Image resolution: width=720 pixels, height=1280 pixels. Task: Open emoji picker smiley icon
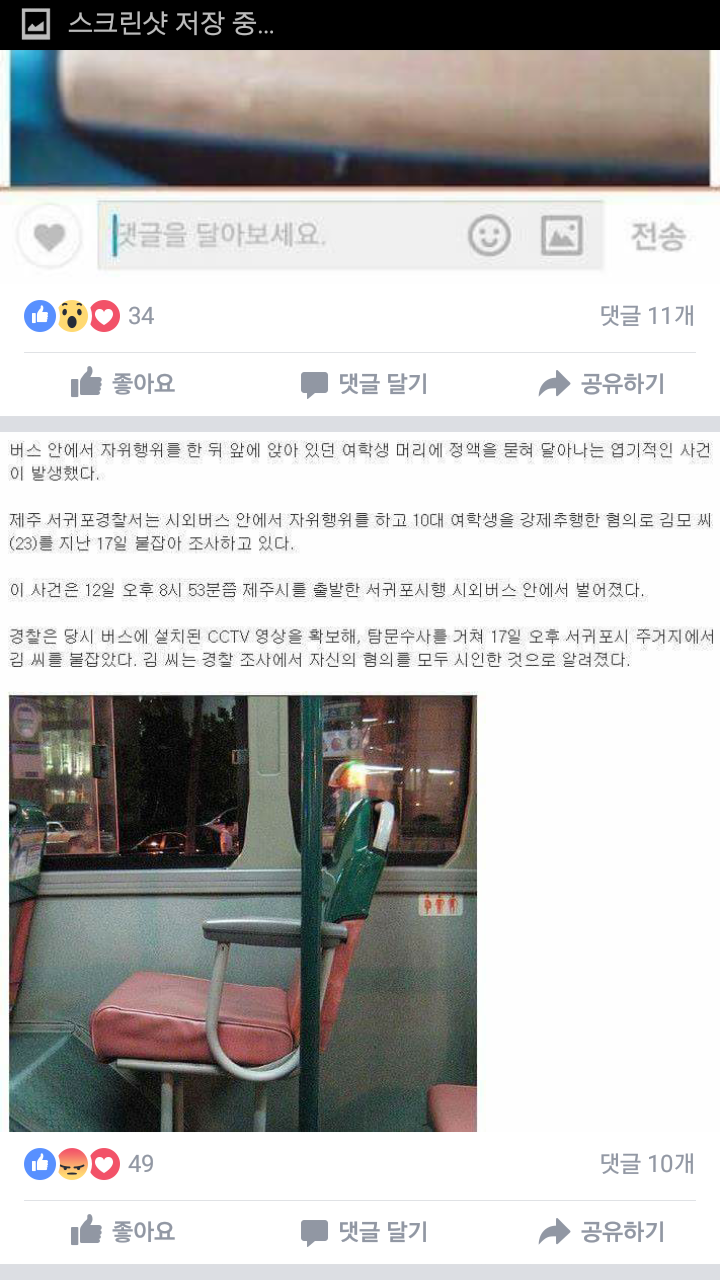coord(489,236)
